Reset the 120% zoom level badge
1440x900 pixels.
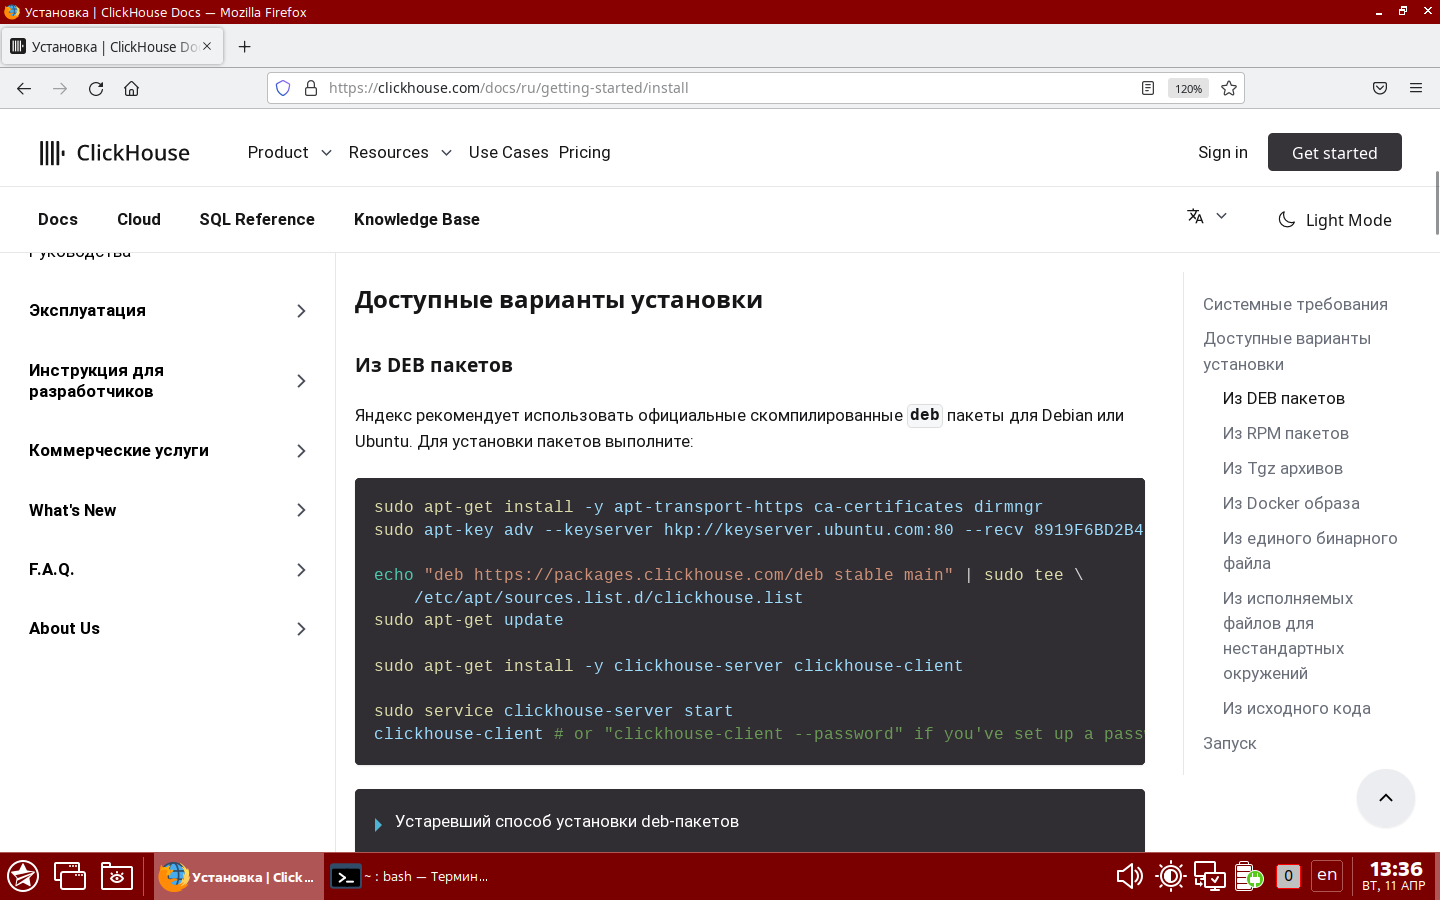(x=1188, y=88)
